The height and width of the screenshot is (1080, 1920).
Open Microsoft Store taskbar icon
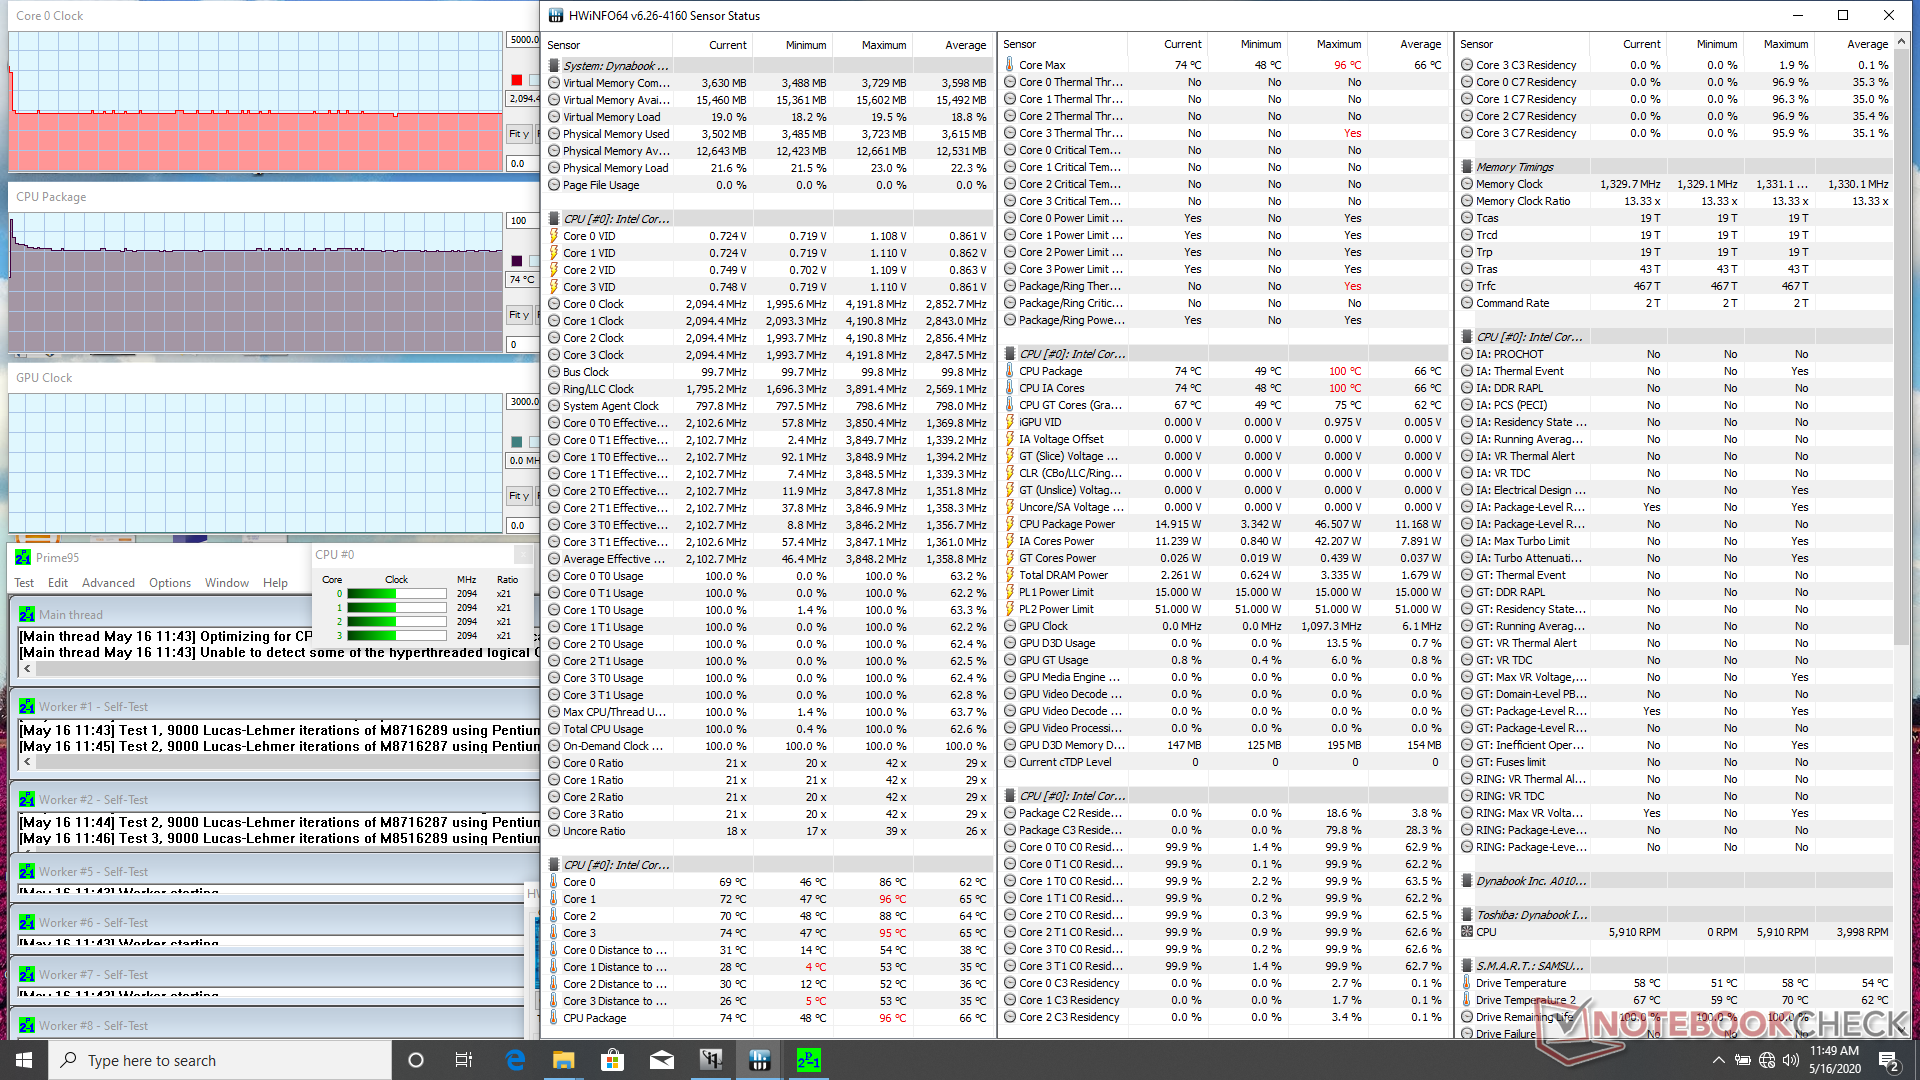click(x=612, y=1060)
